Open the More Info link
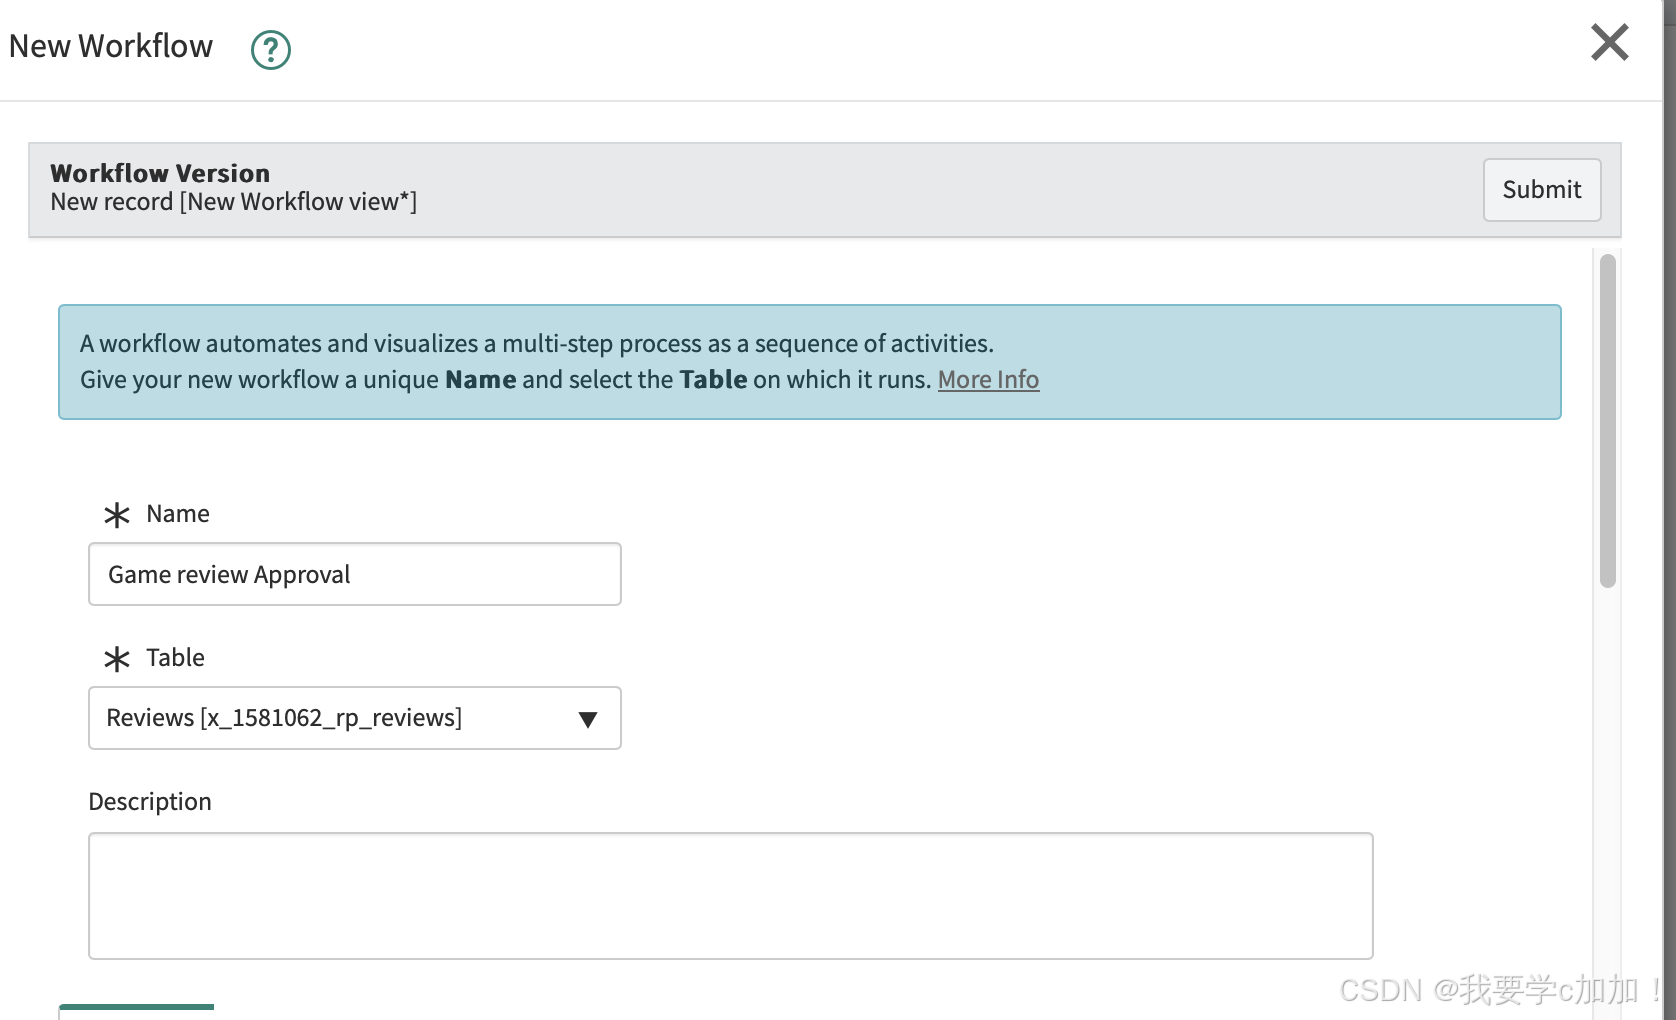 (x=988, y=380)
